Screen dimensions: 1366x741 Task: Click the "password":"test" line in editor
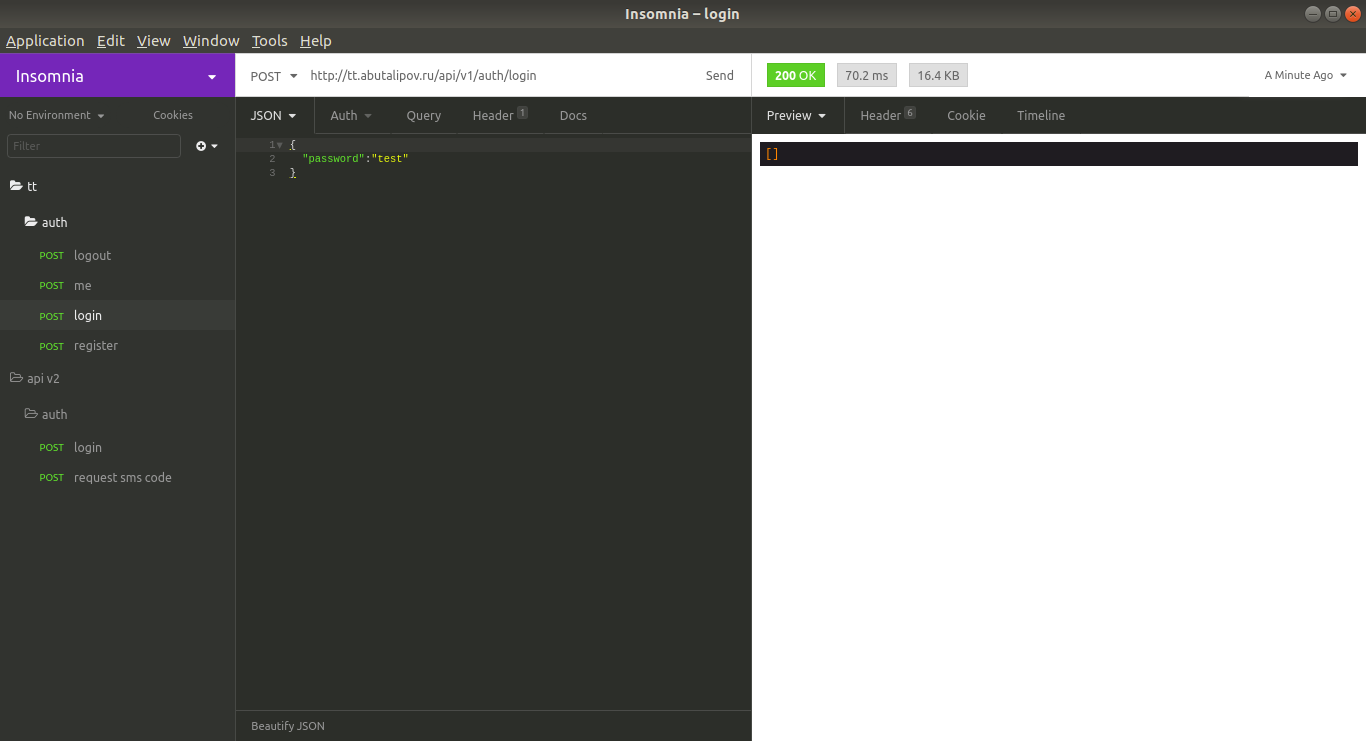tap(356, 159)
